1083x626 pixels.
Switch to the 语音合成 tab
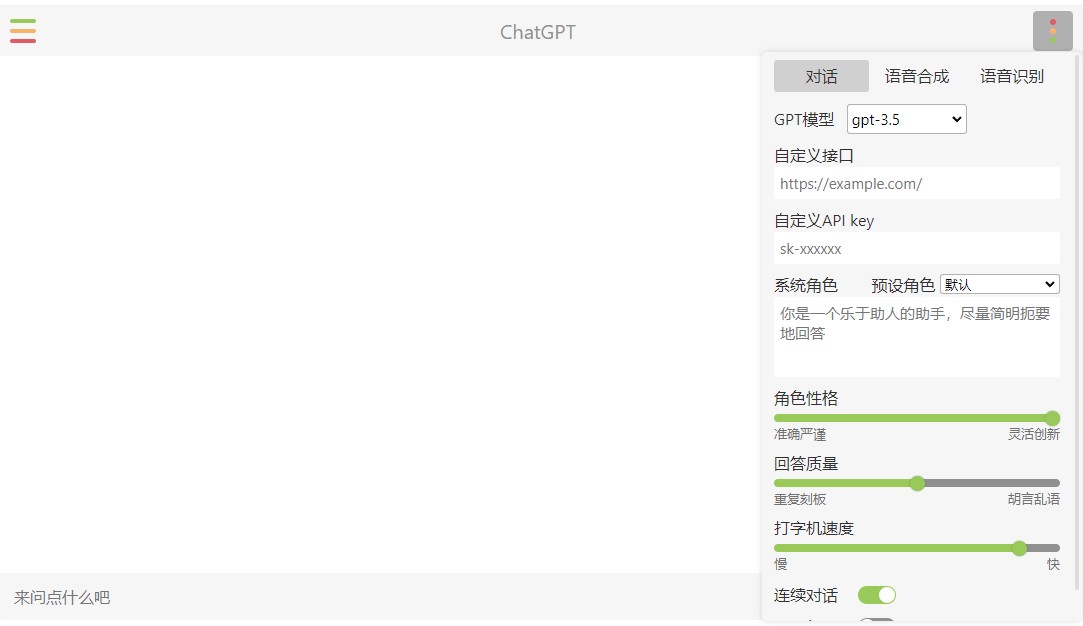coord(916,75)
